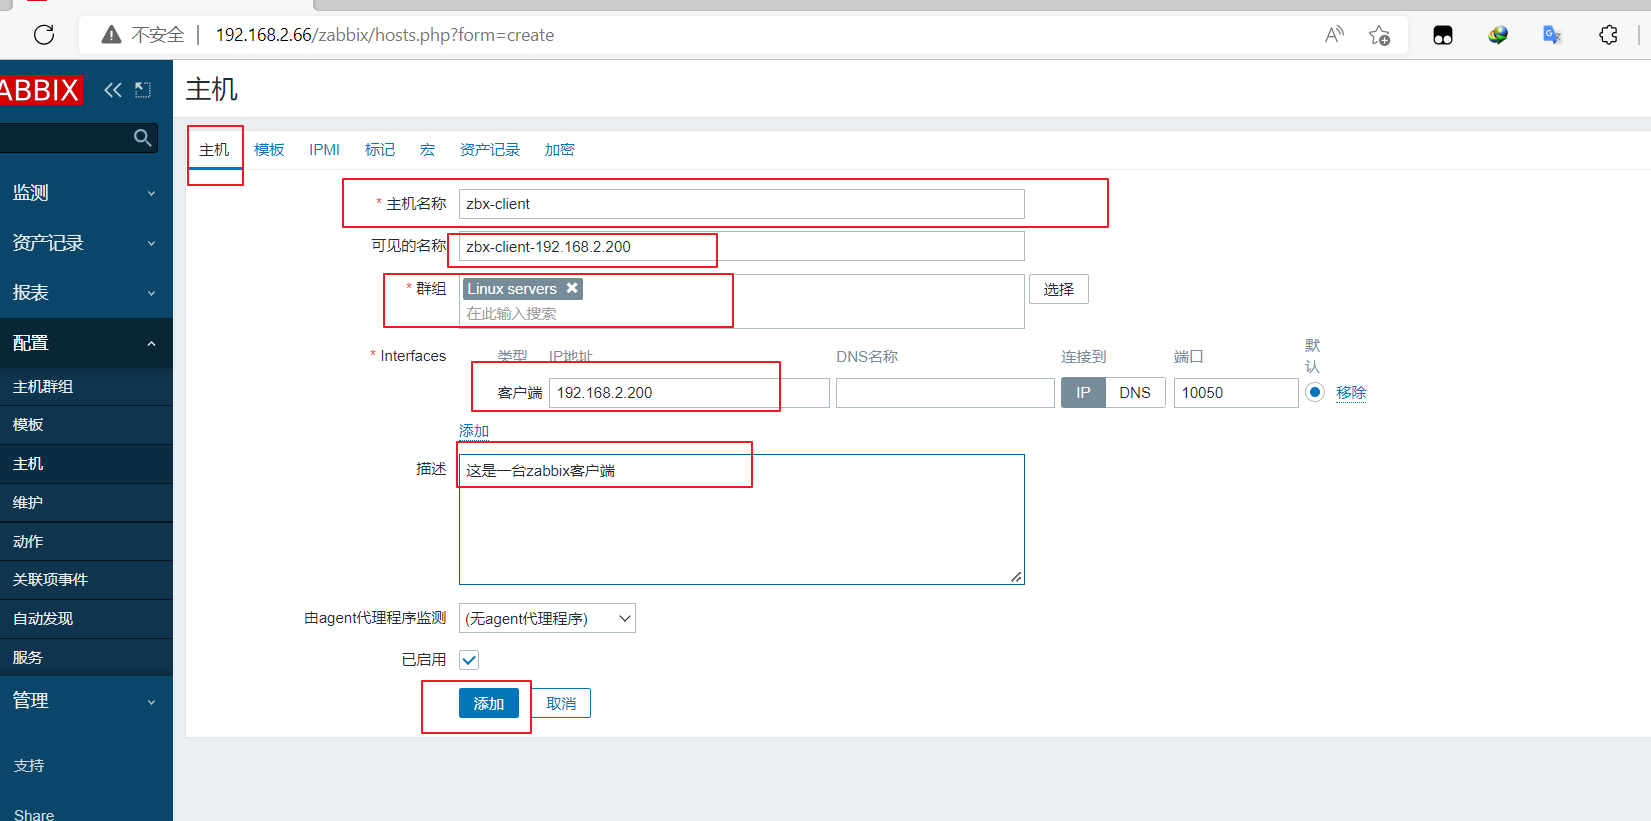Open the globe download-manager extension icon
This screenshot has width=1651, height=821.
tap(1498, 35)
